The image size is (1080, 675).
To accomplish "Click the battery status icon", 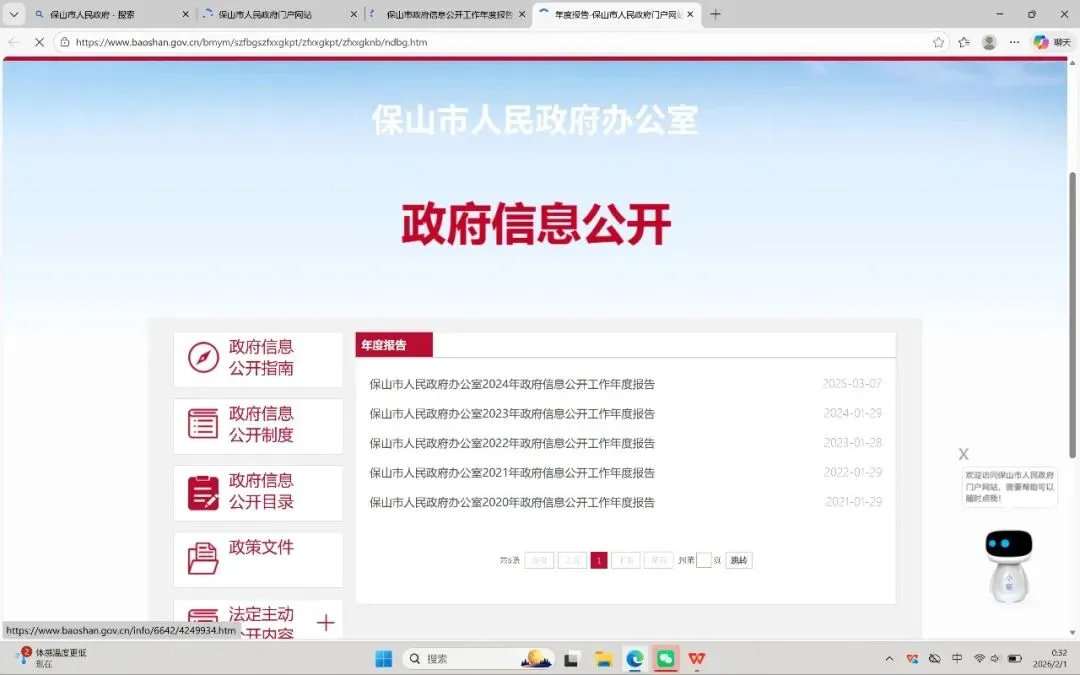I will tap(1015, 659).
